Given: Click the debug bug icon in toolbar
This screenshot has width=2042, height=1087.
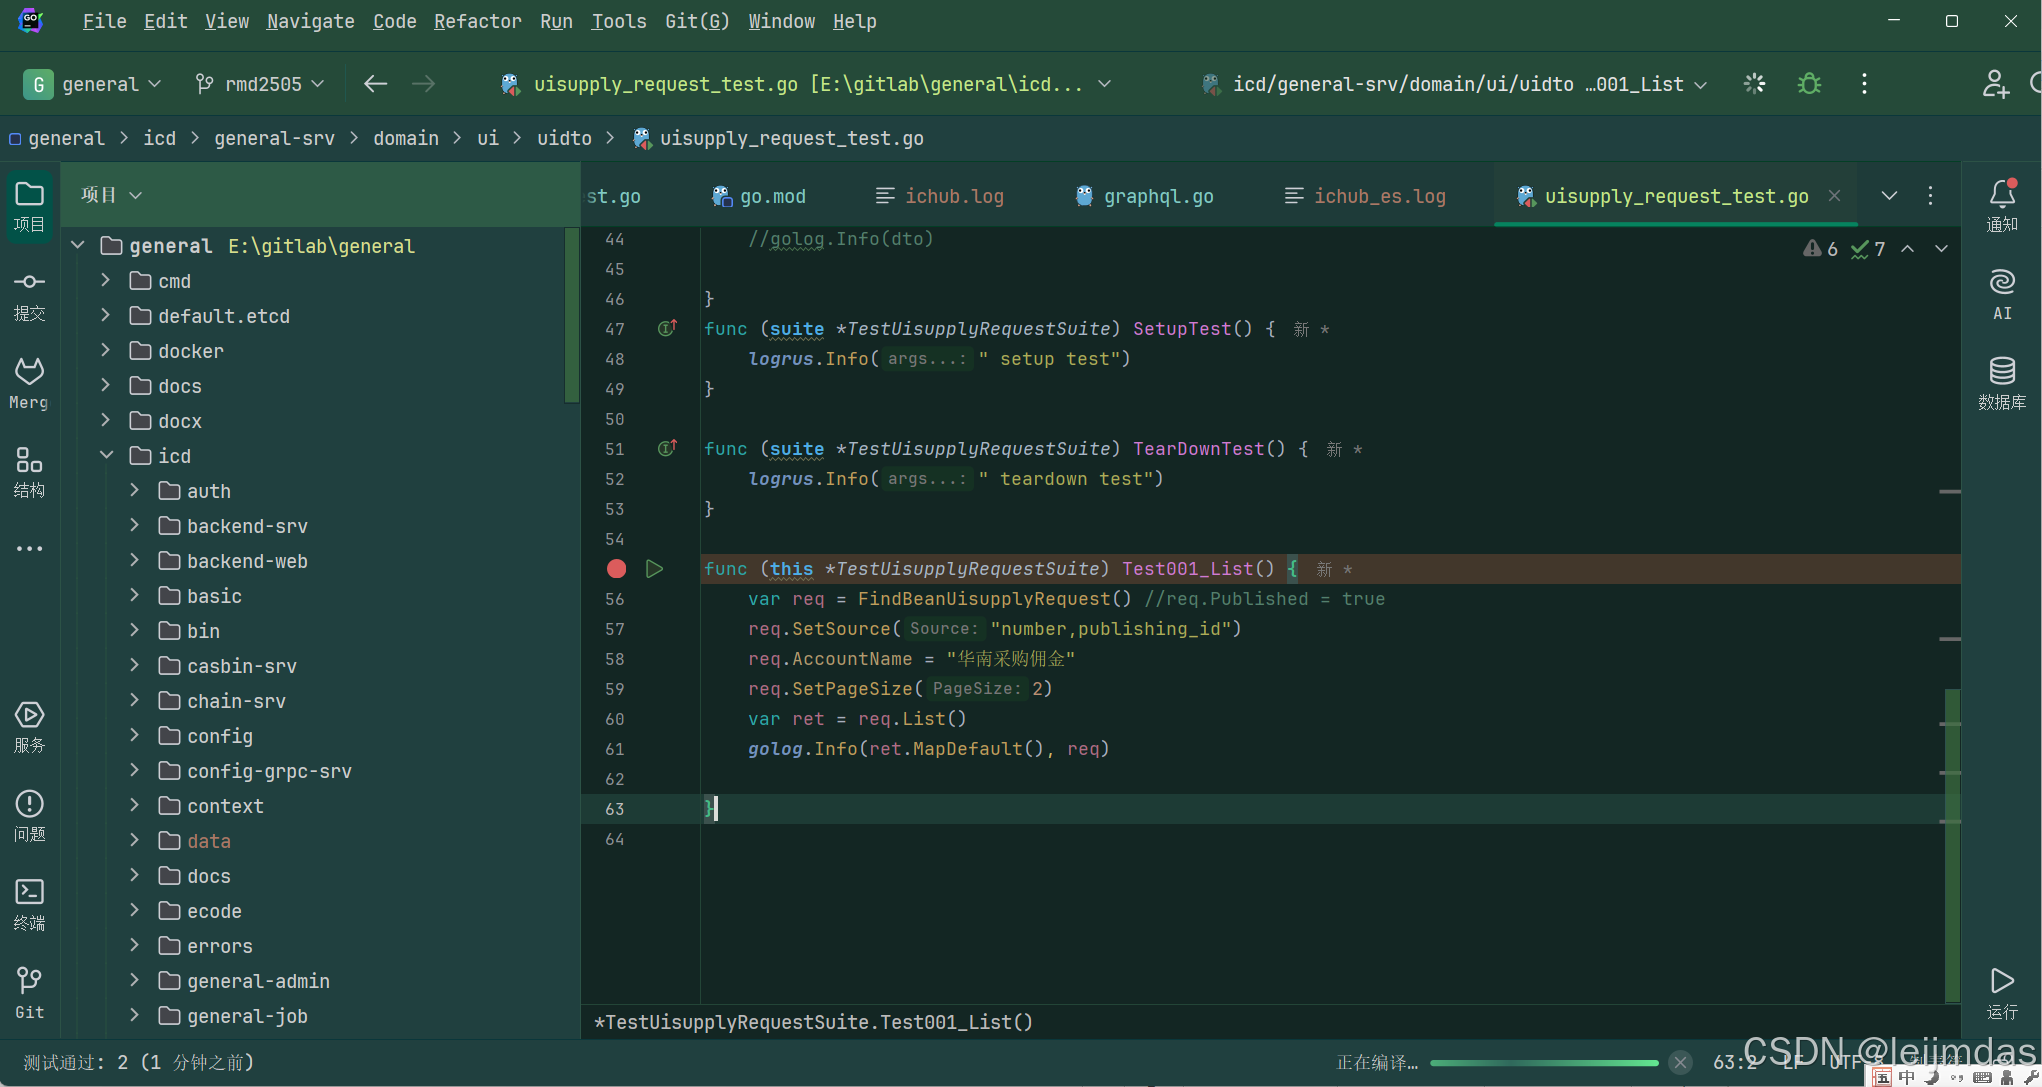Looking at the screenshot, I should pyautogui.click(x=1809, y=84).
